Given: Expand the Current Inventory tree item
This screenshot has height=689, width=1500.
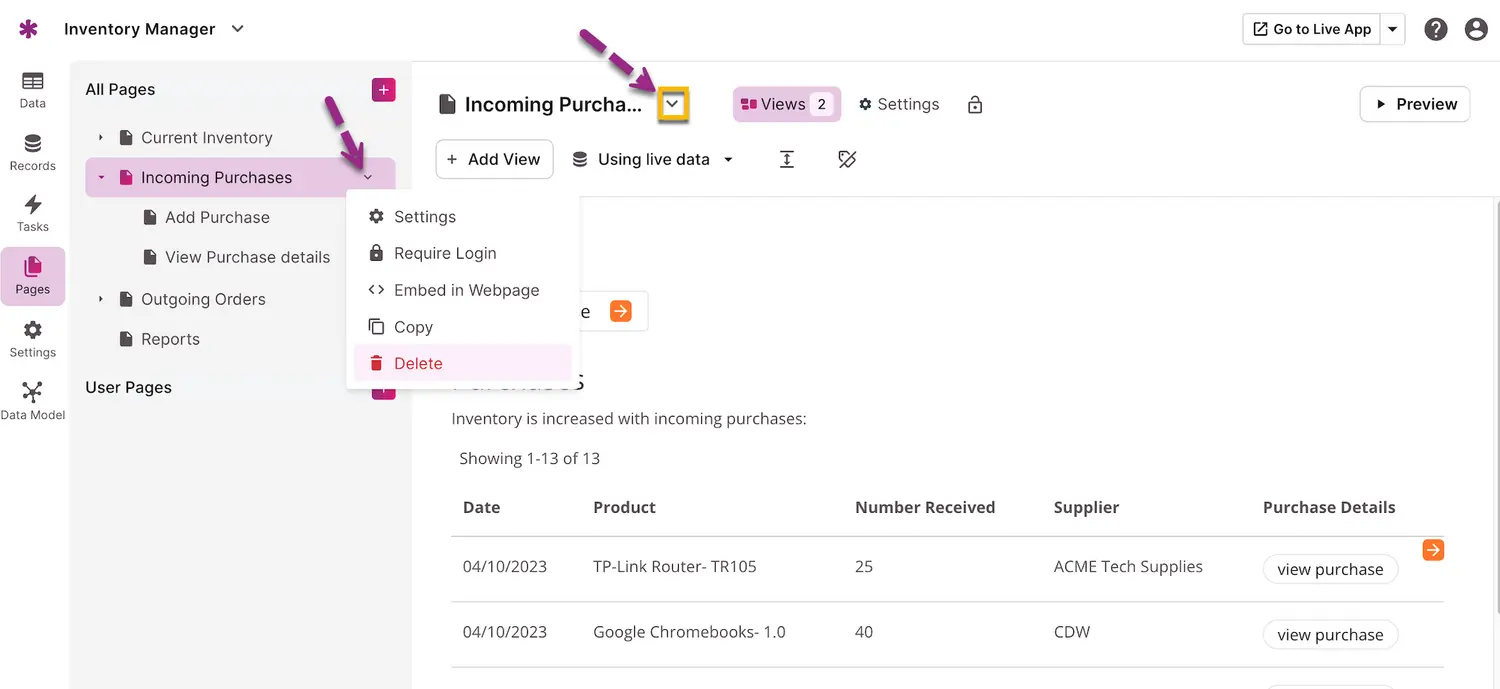Looking at the screenshot, I should point(101,137).
